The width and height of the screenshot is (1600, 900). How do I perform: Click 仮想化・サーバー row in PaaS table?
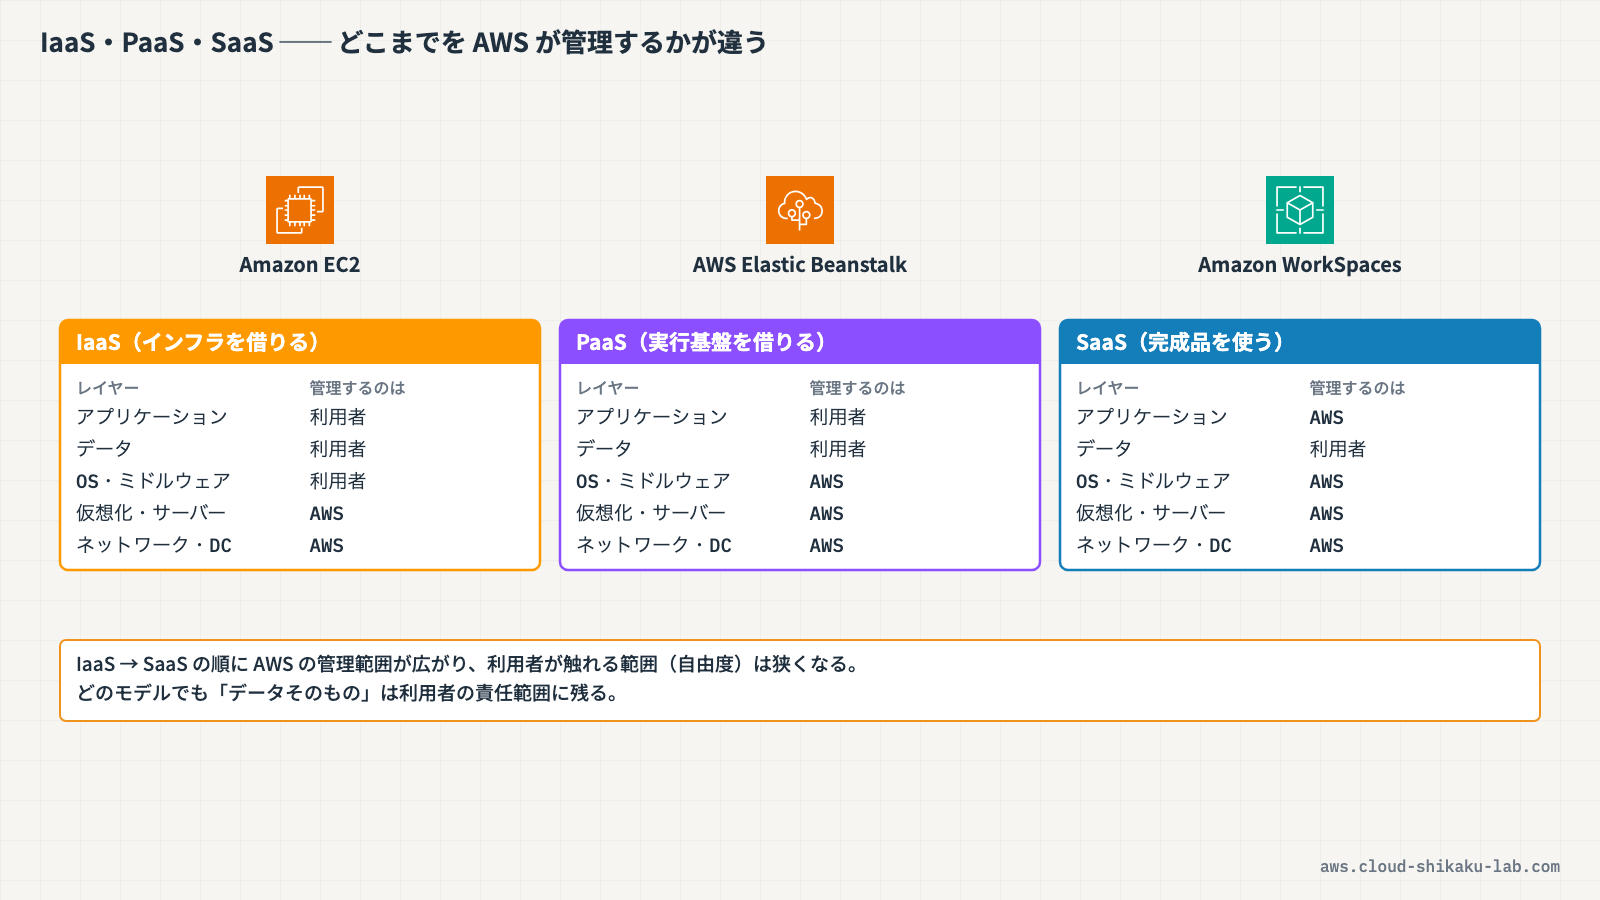800,513
